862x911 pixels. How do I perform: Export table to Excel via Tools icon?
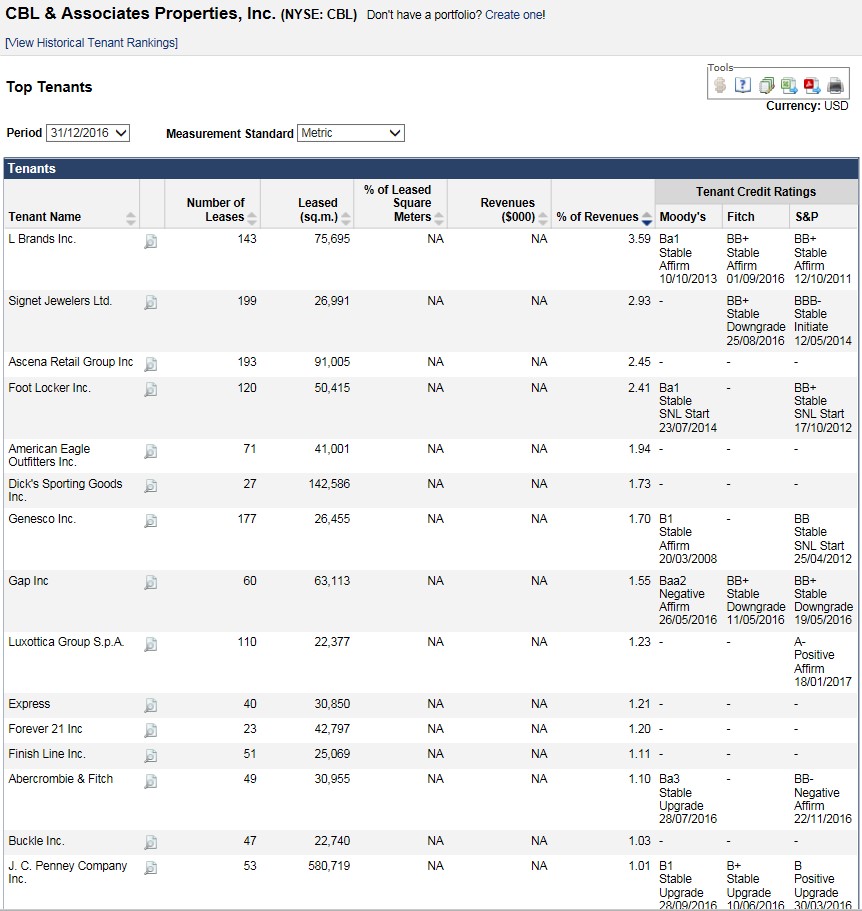point(789,86)
